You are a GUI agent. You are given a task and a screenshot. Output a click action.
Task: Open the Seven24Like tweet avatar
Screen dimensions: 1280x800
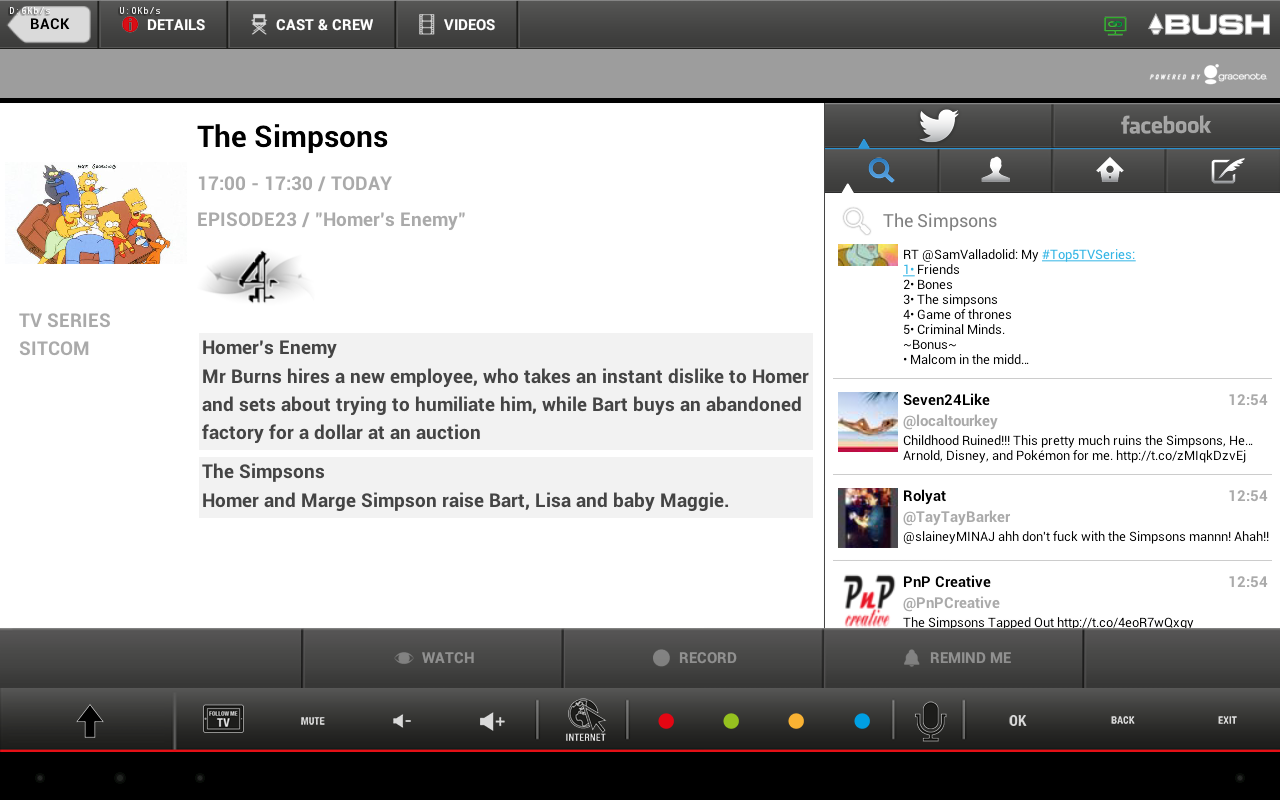coord(868,422)
